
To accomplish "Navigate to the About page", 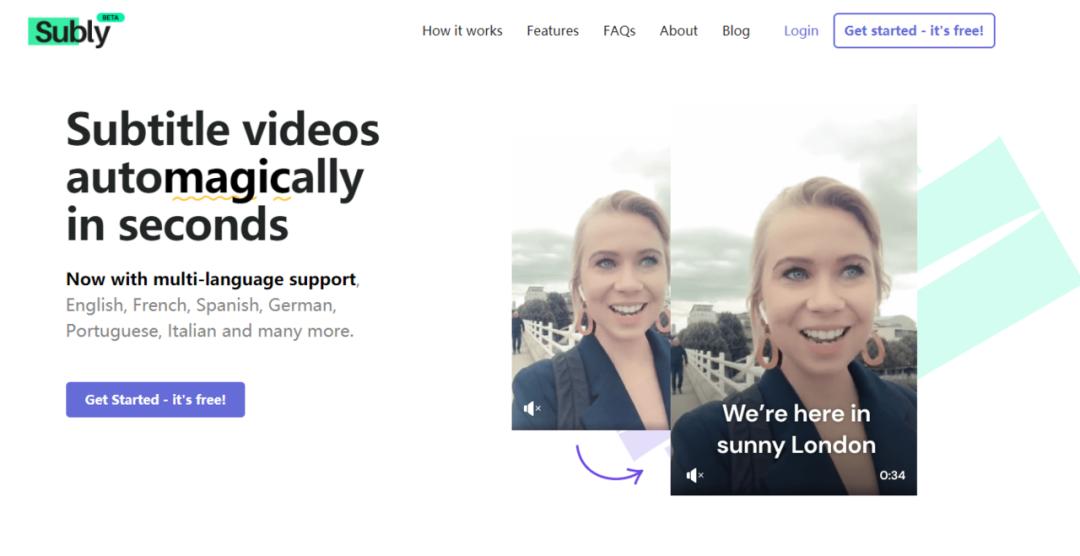I will point(678,31).
